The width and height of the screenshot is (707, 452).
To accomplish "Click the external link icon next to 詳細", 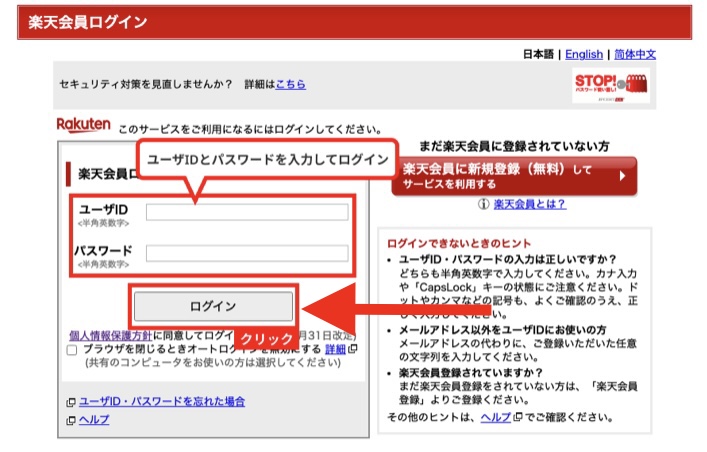I will click(x=353, y=349).
